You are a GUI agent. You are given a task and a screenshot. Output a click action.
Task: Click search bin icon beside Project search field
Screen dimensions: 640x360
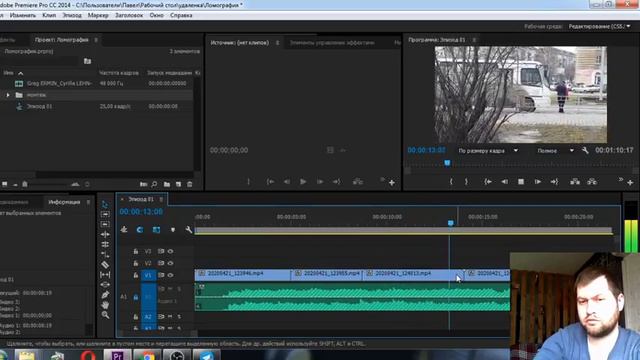[x=87, y=61]
